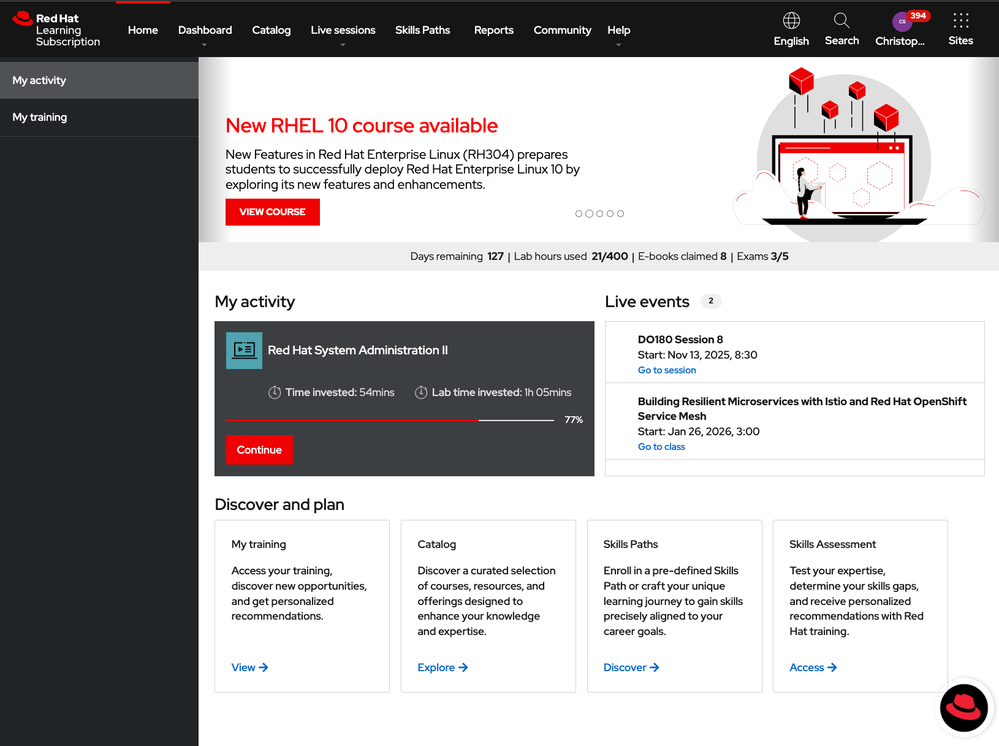Select the third carousel dot indicator
Image resolution: width=999 pixels, height=746 pixels.
click(x=600, y=214)
